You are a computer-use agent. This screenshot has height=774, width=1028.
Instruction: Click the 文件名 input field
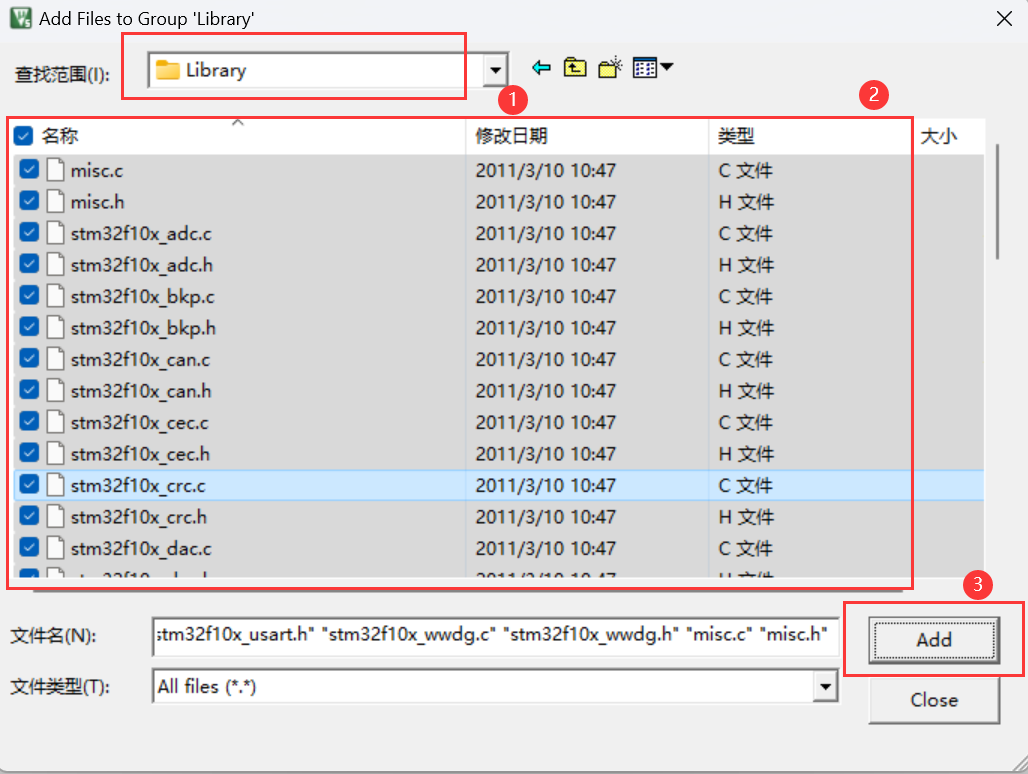click(495, 635)
